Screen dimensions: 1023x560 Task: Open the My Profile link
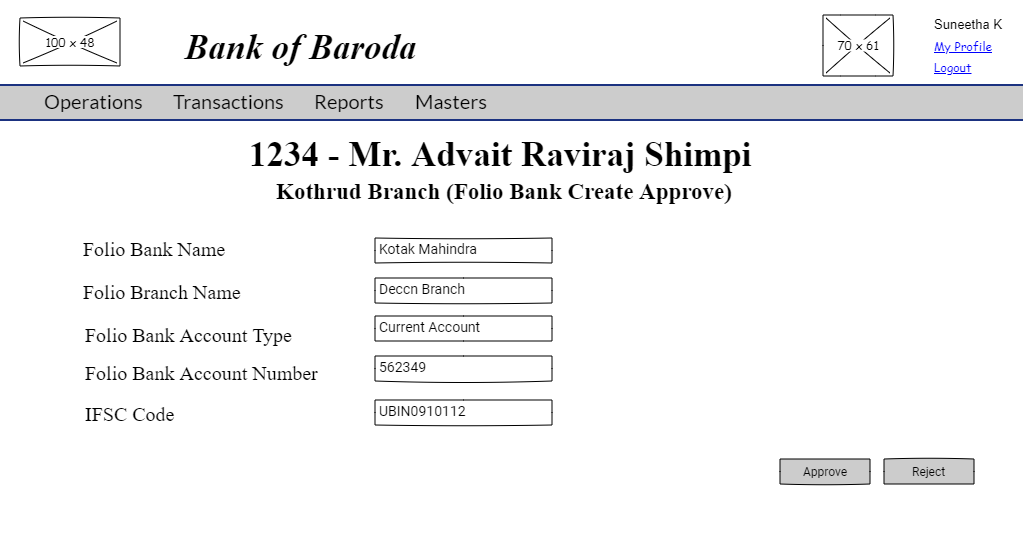pos(962,47)
